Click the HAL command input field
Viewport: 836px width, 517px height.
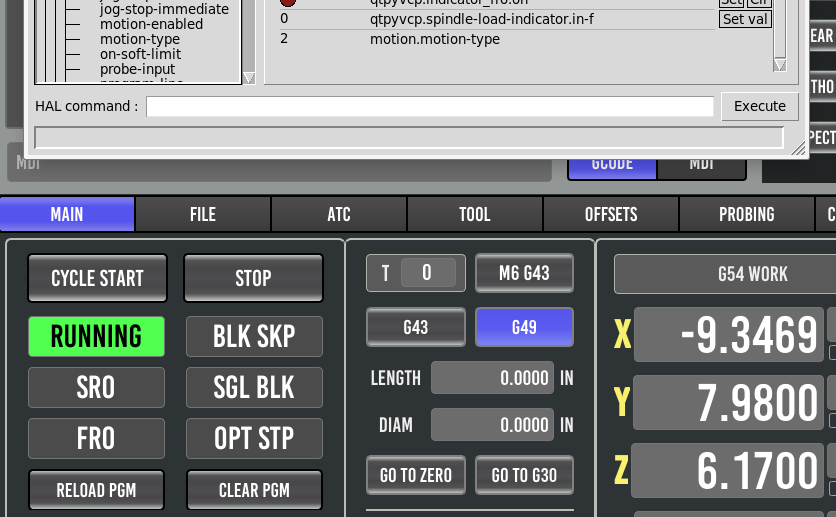click(x=430, y=106)
